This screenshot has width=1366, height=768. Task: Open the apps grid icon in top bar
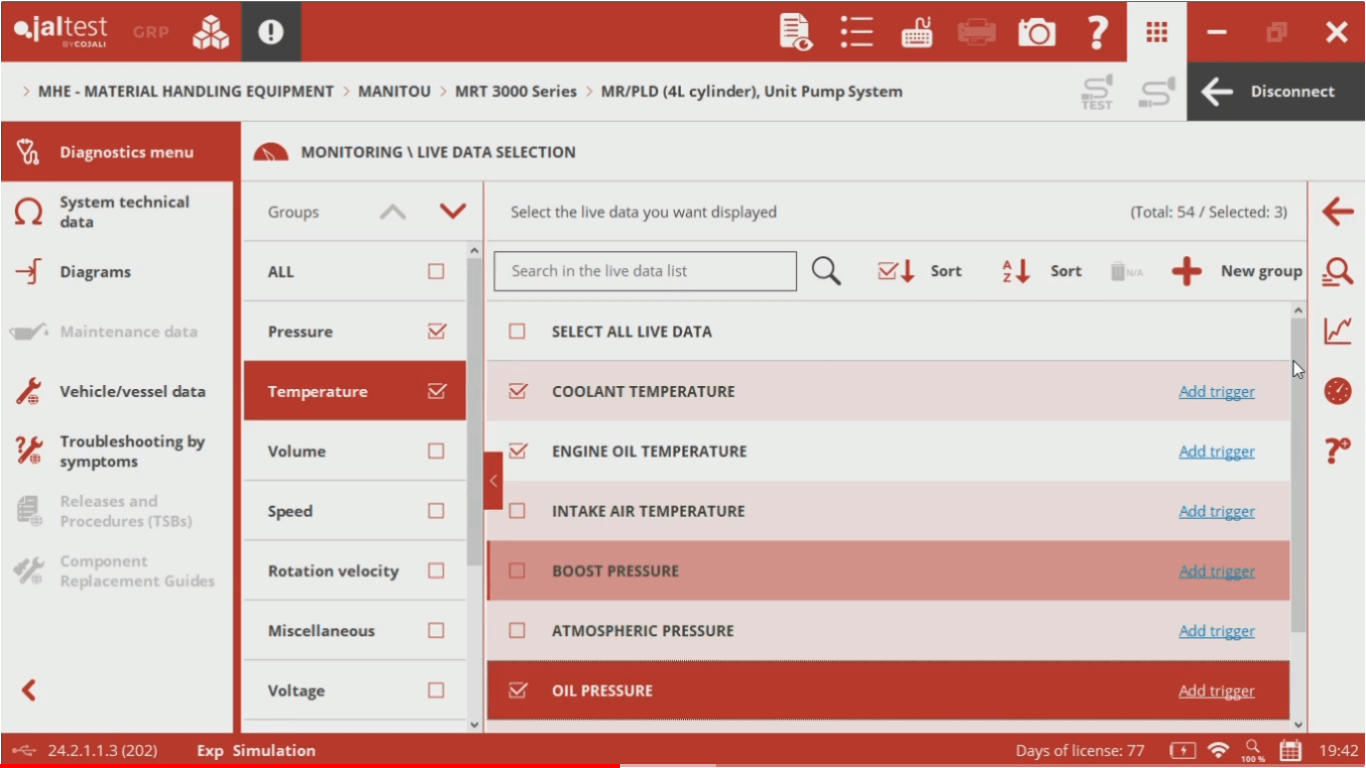1157,32
